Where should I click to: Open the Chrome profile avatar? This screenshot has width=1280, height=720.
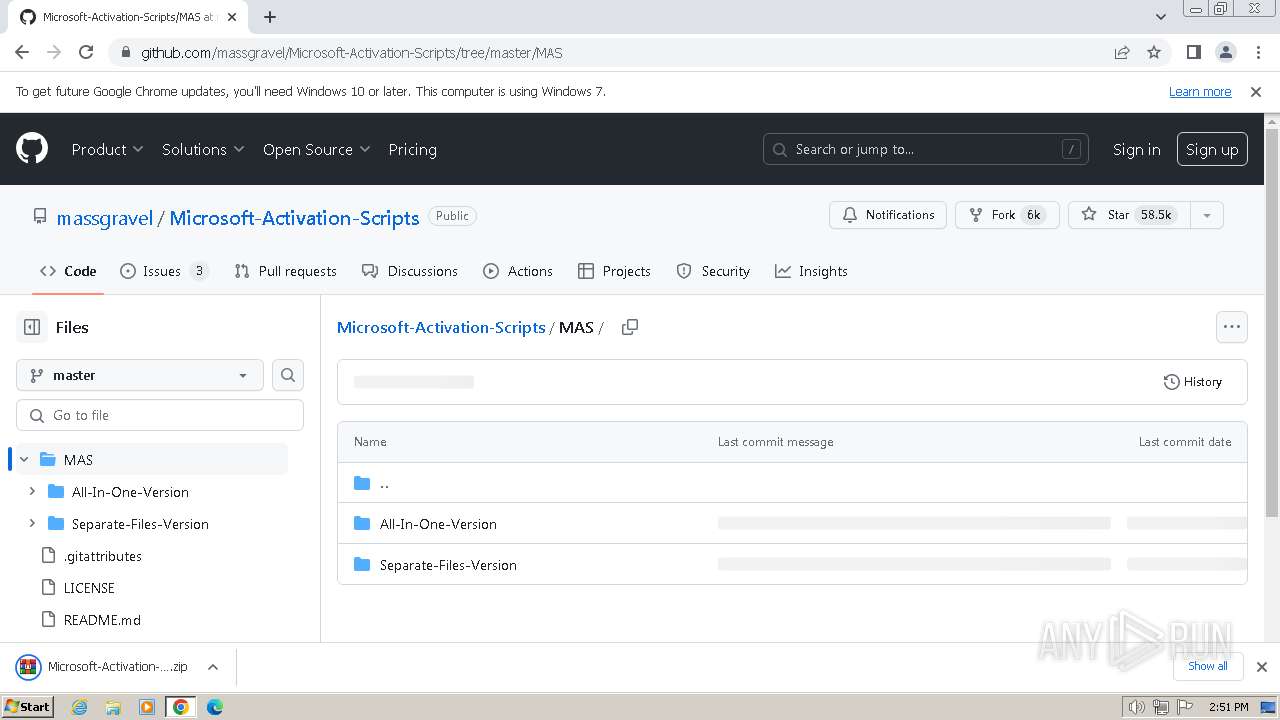(x=1225, y=53)
